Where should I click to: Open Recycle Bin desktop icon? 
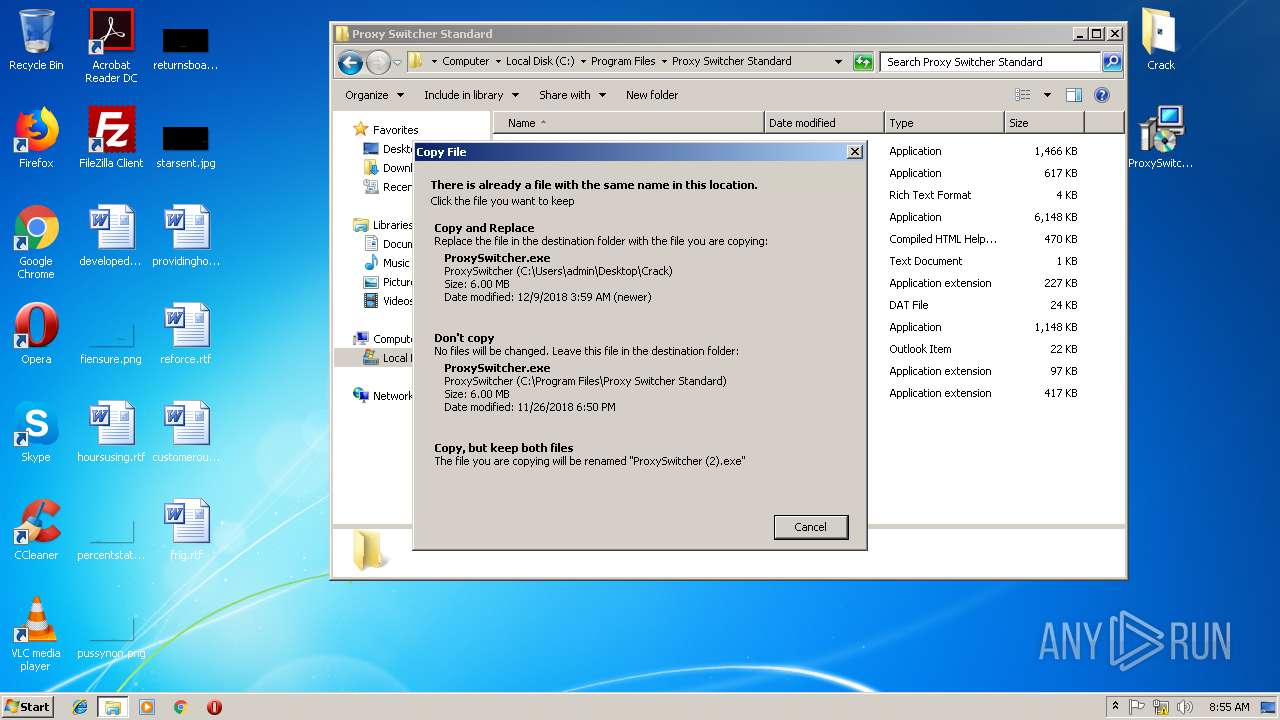[36, 40]
